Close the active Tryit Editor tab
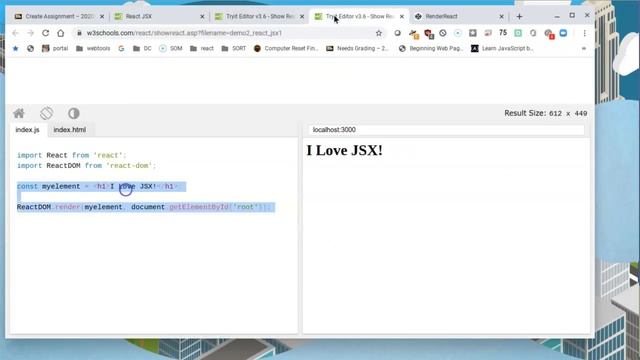The height and width of the screenshot is (360, 640). (x=402, y=17)
